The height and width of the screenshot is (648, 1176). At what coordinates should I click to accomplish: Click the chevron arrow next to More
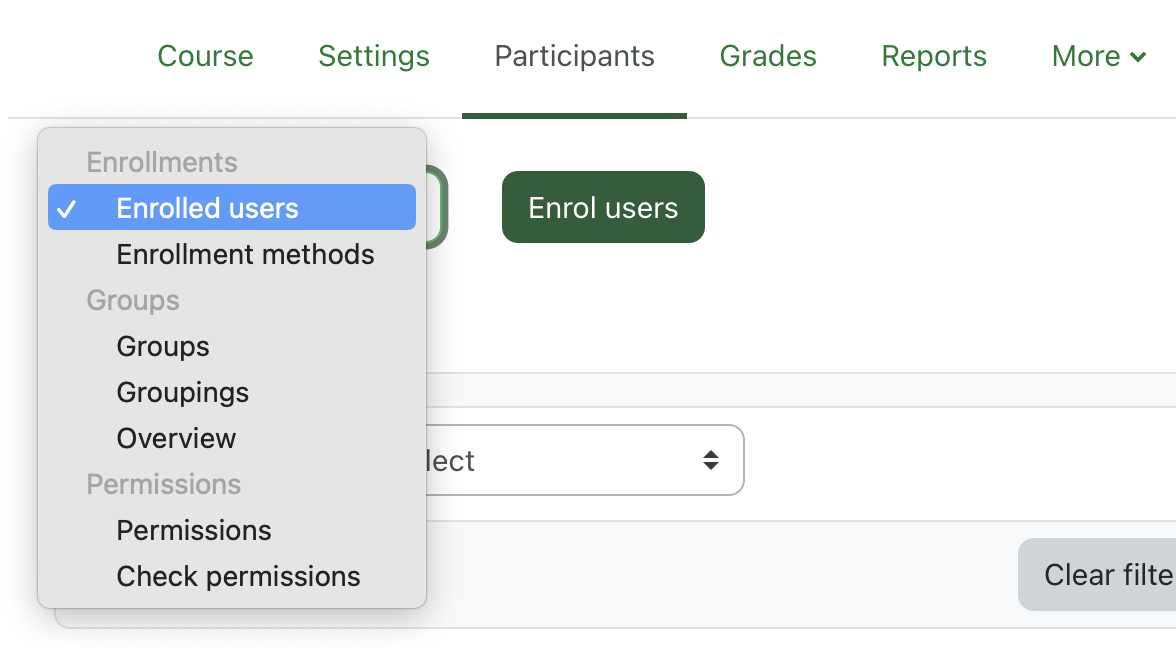[x=1138, y=57]
